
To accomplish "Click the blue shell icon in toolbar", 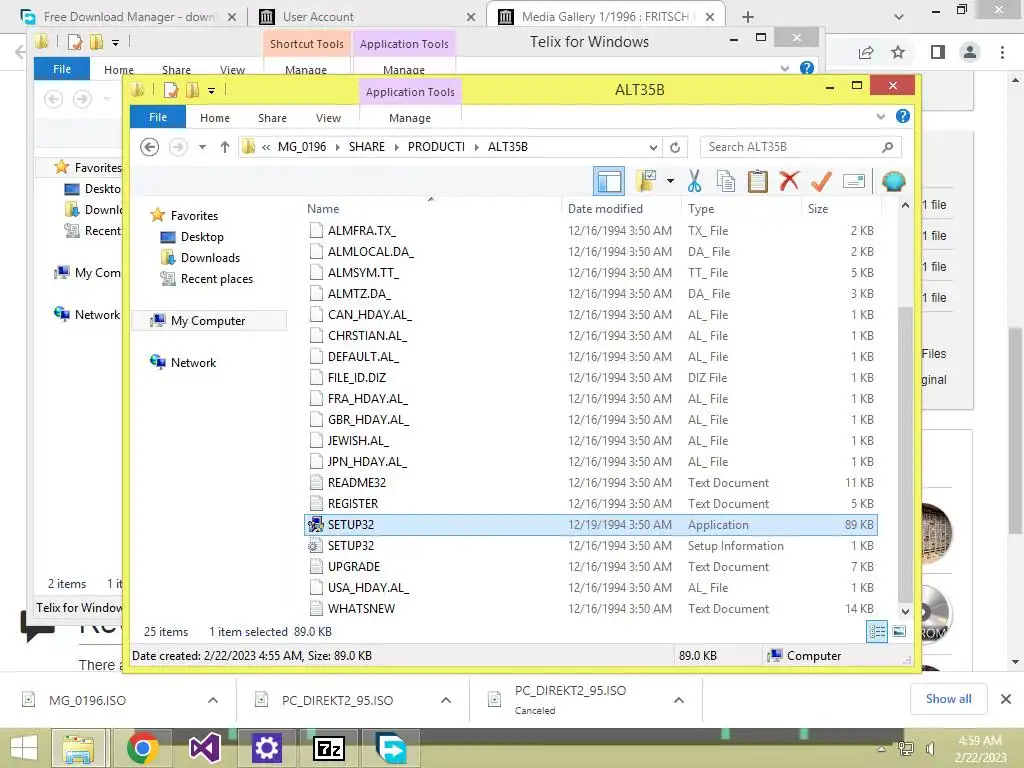I will tap(893, 181).
